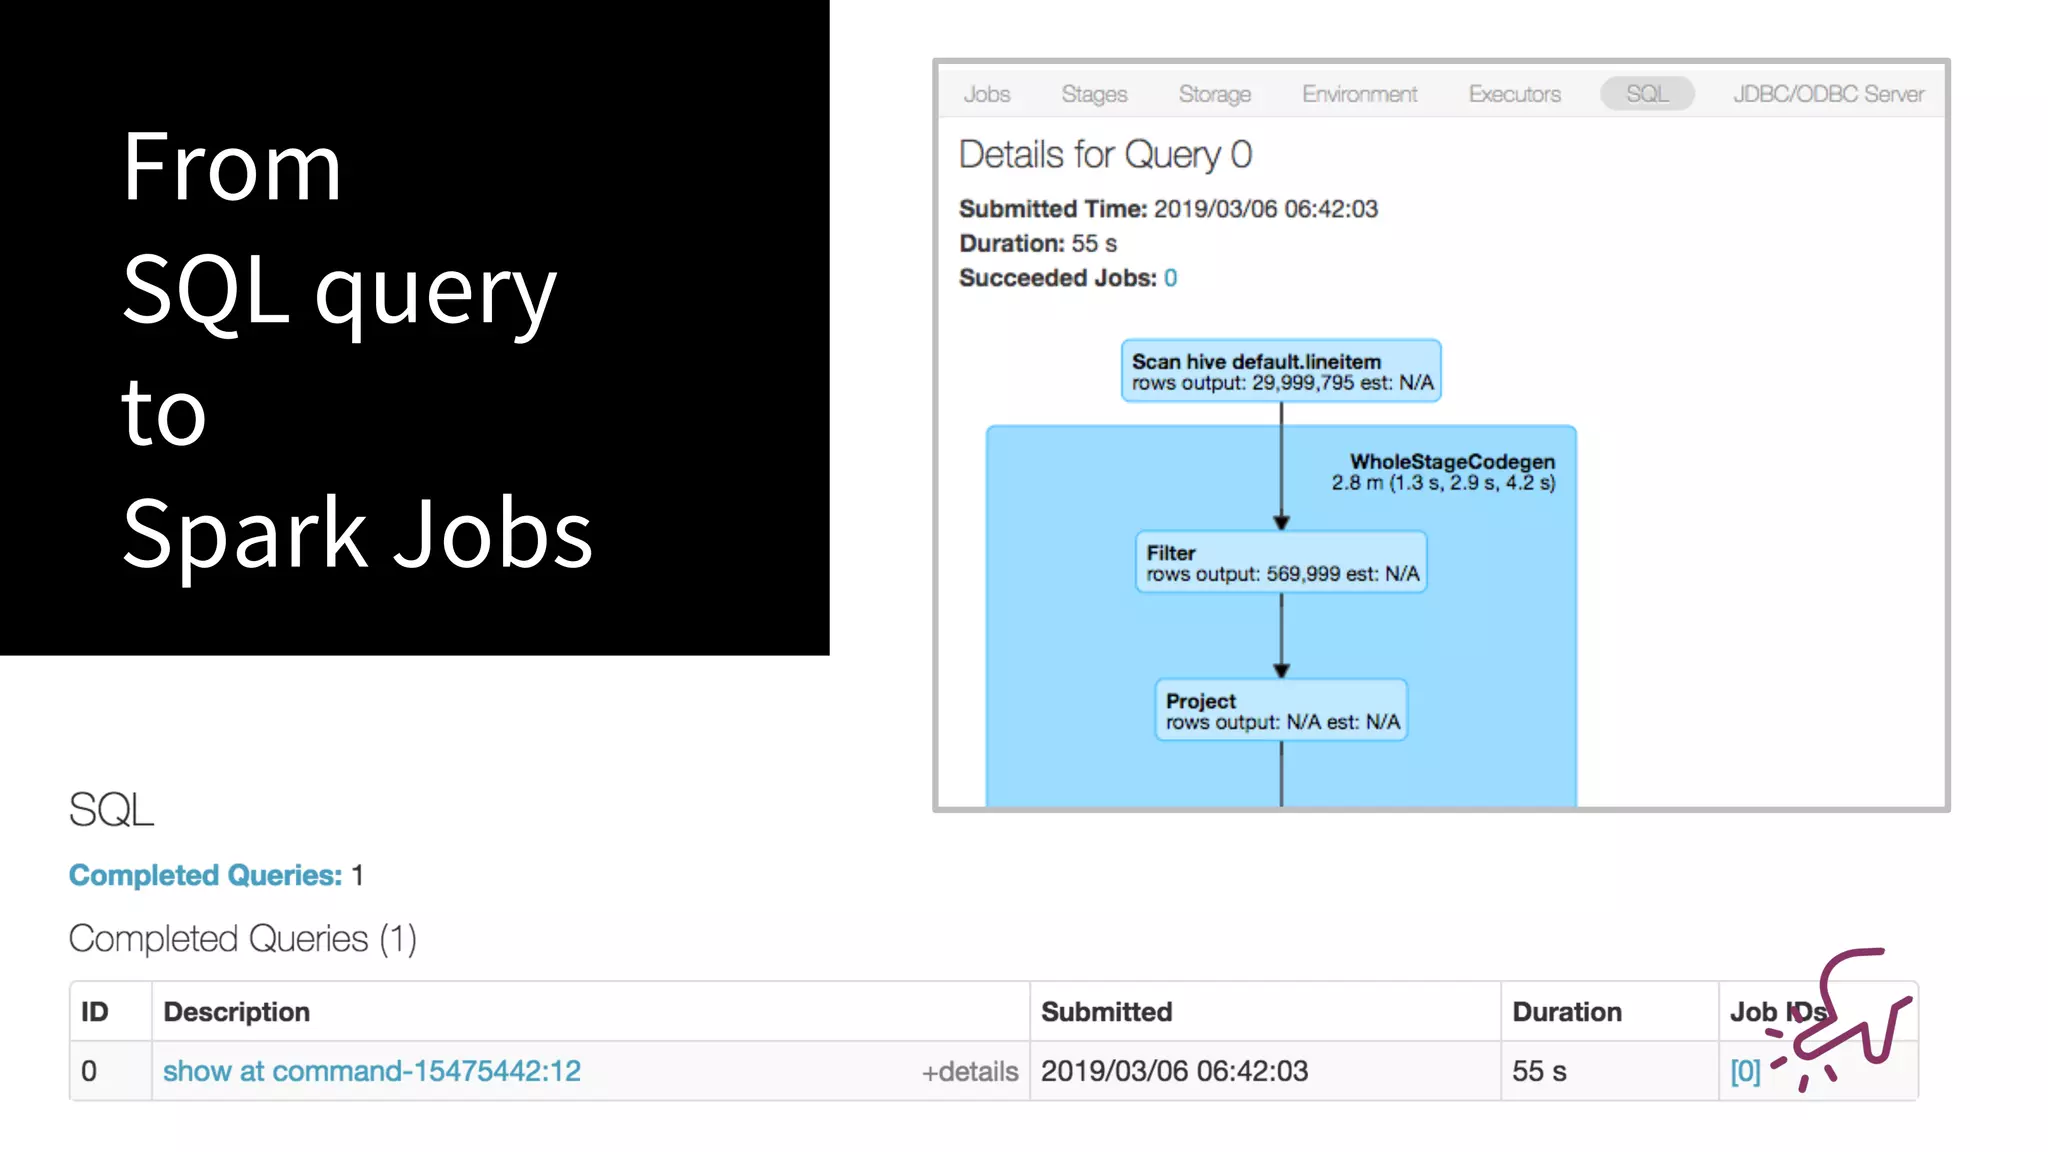Image resolution: width=2048 pixels, height=1152 pixels.
Task: Click the Submitted Time text line
Action: (x=1168, y=209)
